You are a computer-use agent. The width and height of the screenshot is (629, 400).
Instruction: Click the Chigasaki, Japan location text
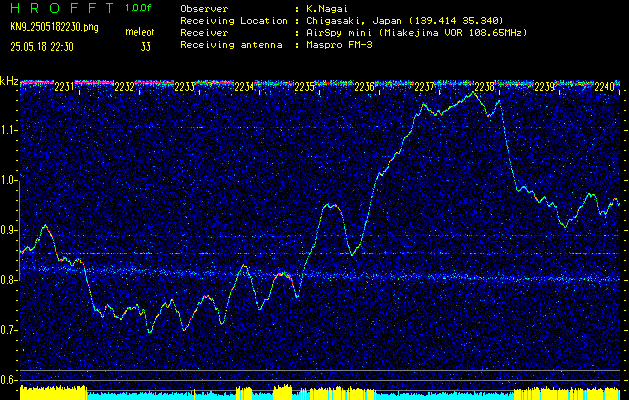click(x=404, y=21)
